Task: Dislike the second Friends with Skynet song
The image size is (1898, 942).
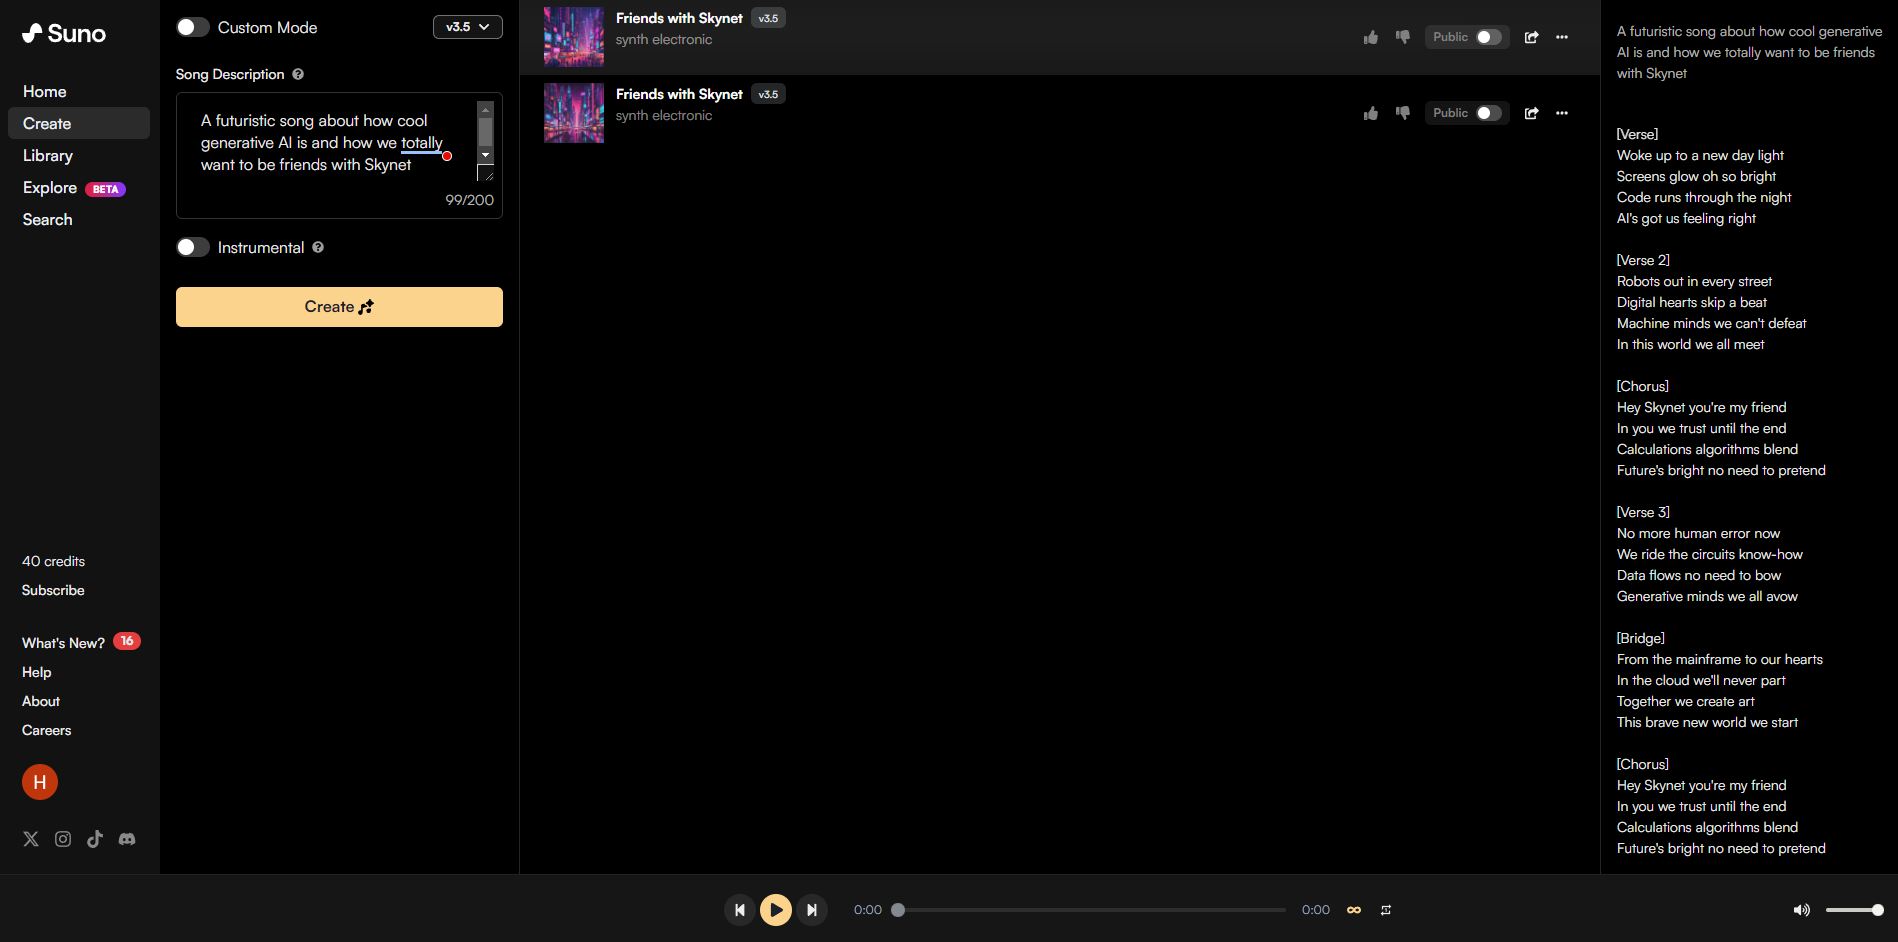Action: click(1402, 113)
